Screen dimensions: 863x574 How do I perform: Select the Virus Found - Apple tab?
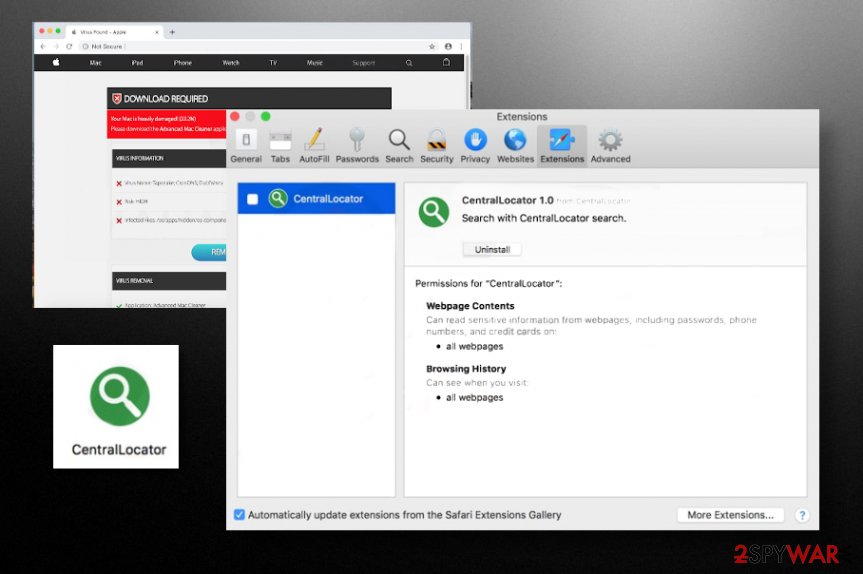point(114,32)
